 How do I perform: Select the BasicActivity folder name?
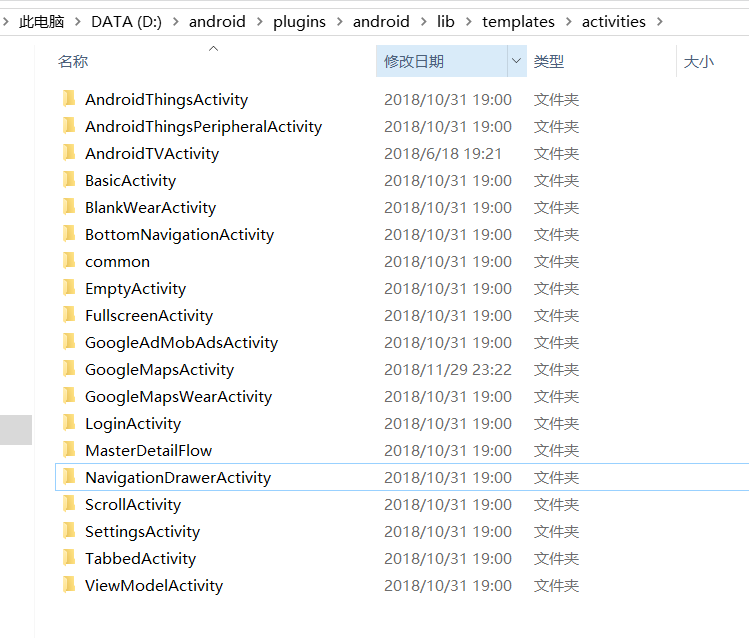[x=130, y=181]
